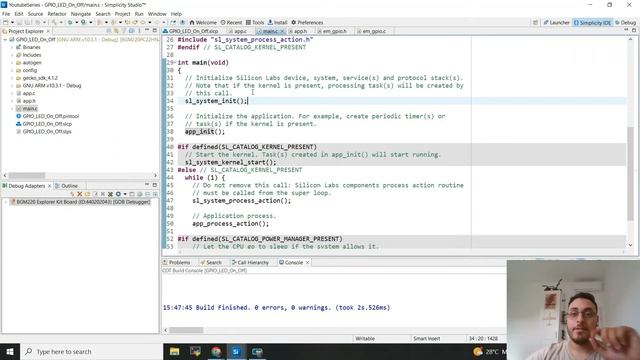640x360 pixels.
Task: Open the Debug icon's dropdown arrow
Action: click(76, 22)
